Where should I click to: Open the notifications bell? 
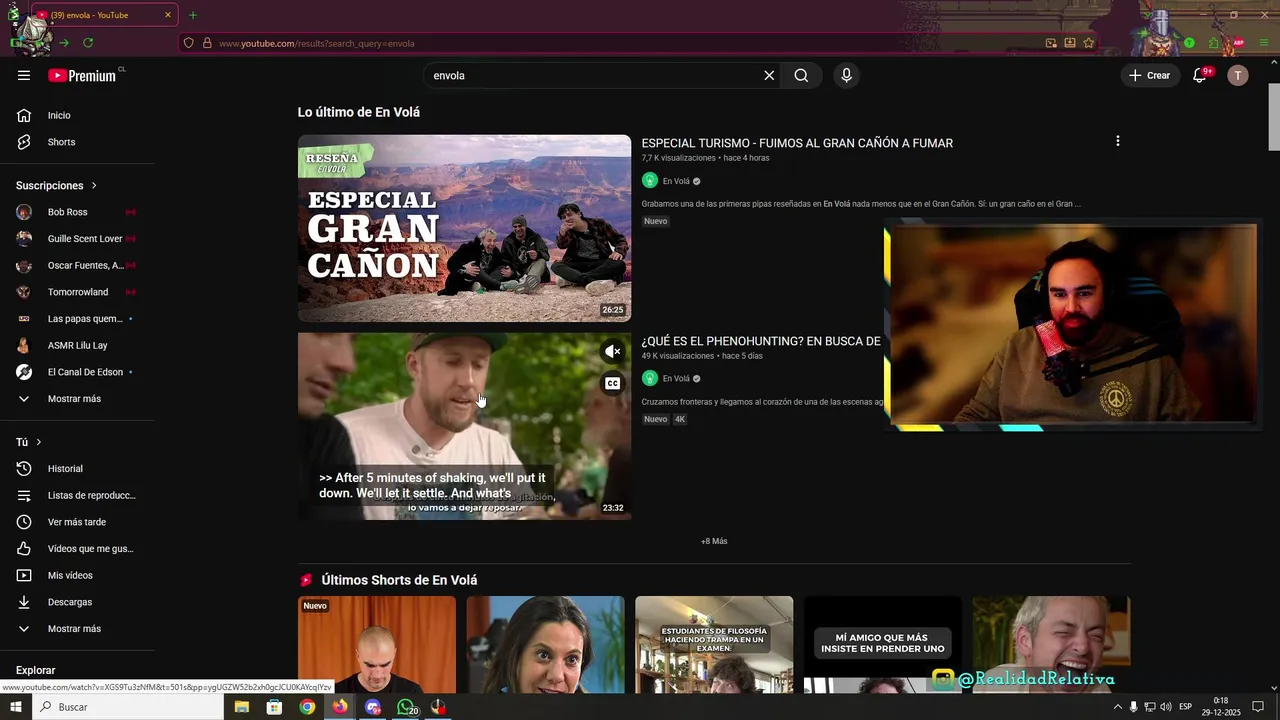pyautogui.click(x=1200, y=75)
